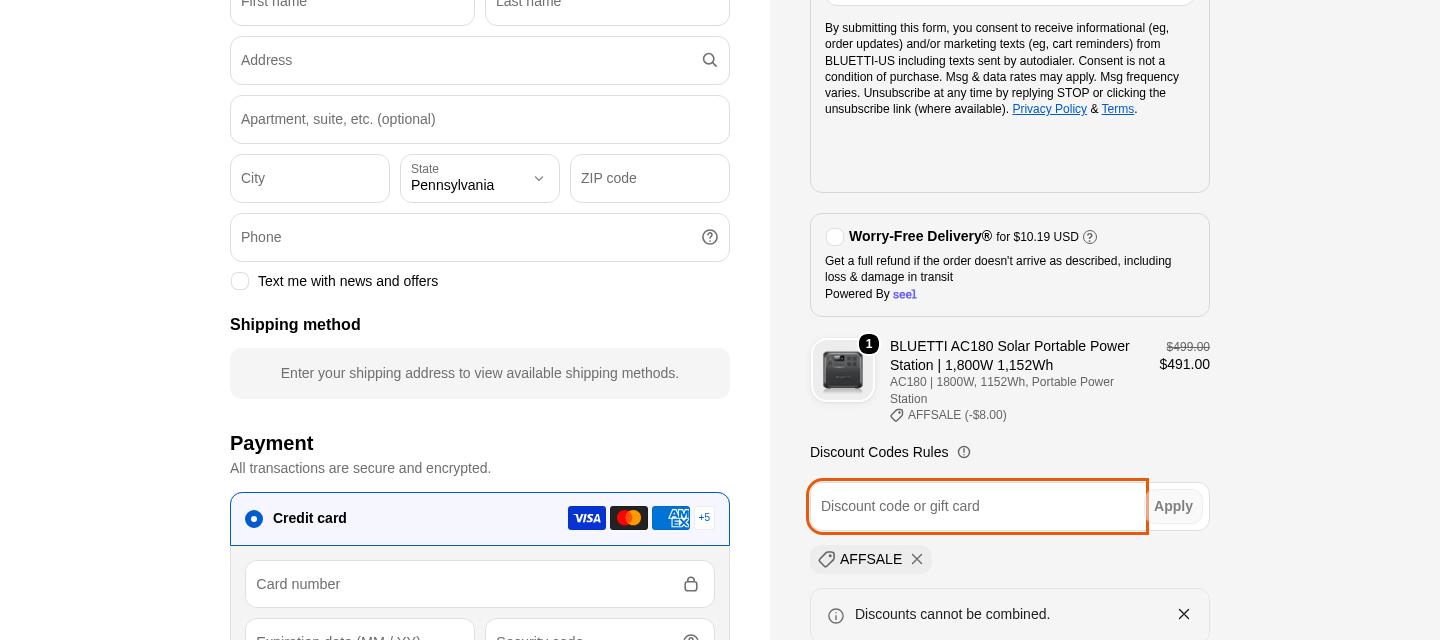Image resolution: width=1440 pixels, height=640 pixels.
Task: Click the Worry-Free Delivery help icon
Action: click(1090, 237)
